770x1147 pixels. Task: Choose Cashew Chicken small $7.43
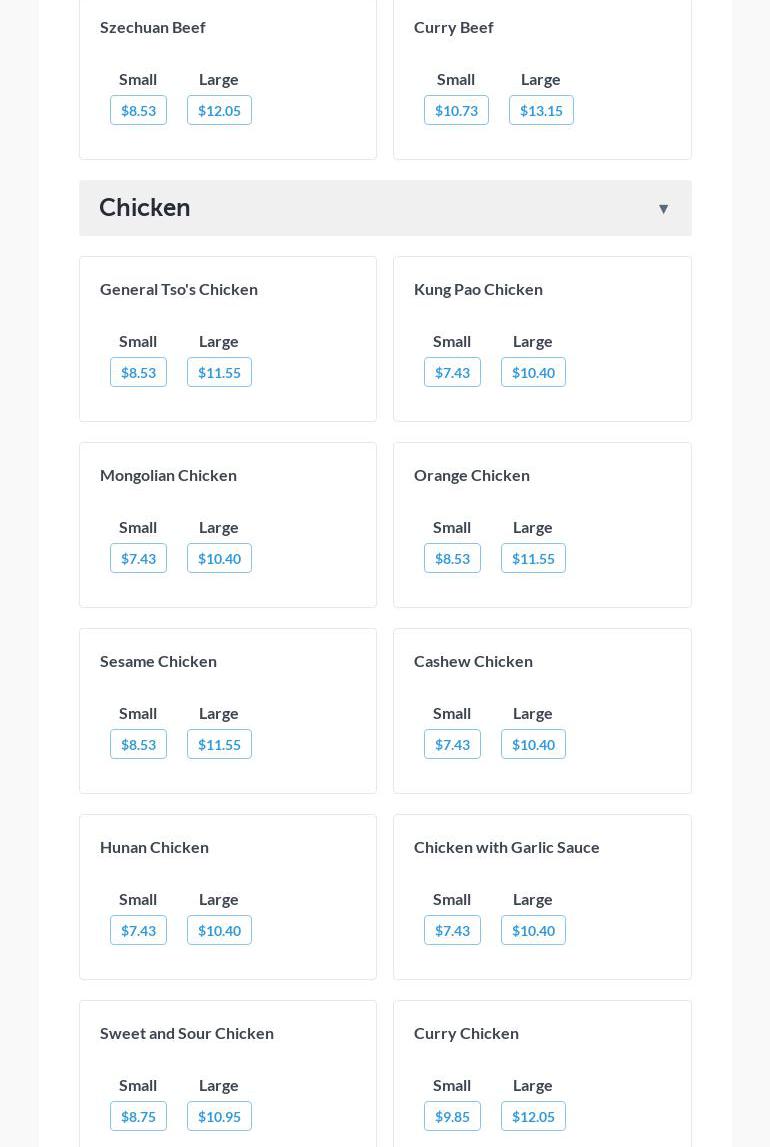[x=452, y=744]
